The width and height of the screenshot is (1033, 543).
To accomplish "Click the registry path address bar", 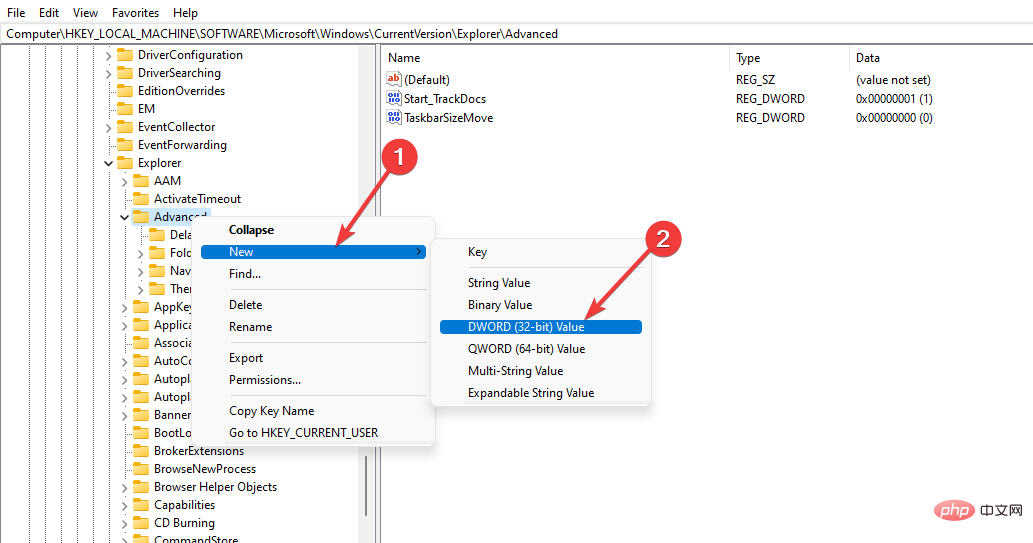I will click(516, 34).
